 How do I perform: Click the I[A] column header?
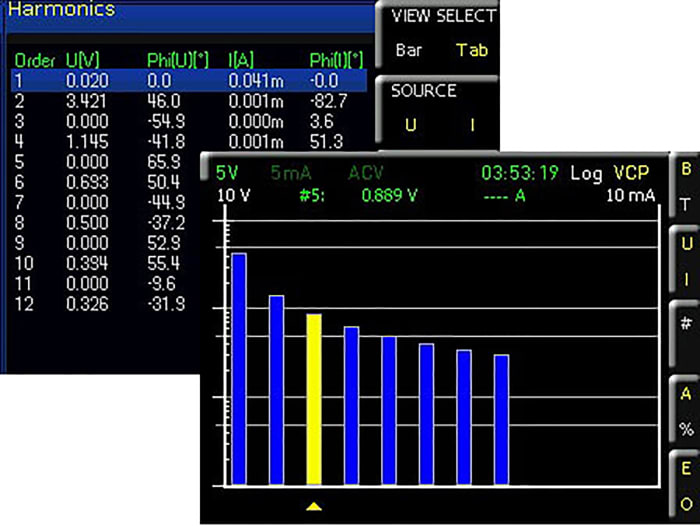(x=241, y=60)
